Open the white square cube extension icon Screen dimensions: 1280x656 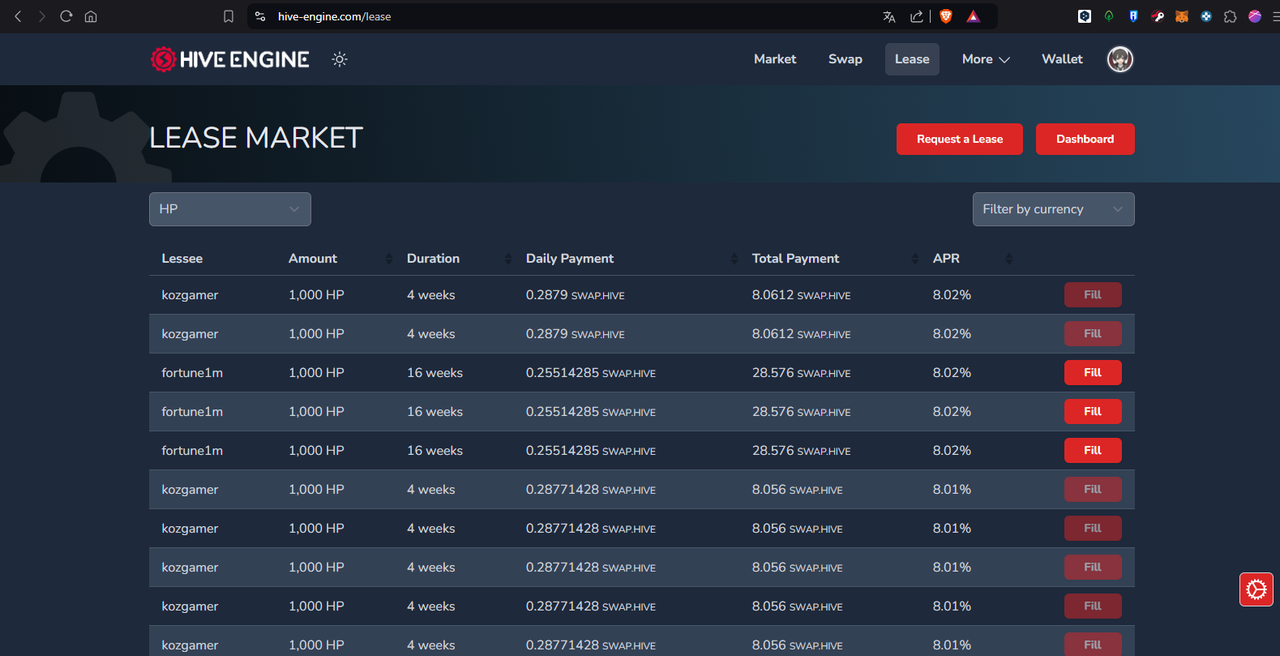click(1084, 16)
